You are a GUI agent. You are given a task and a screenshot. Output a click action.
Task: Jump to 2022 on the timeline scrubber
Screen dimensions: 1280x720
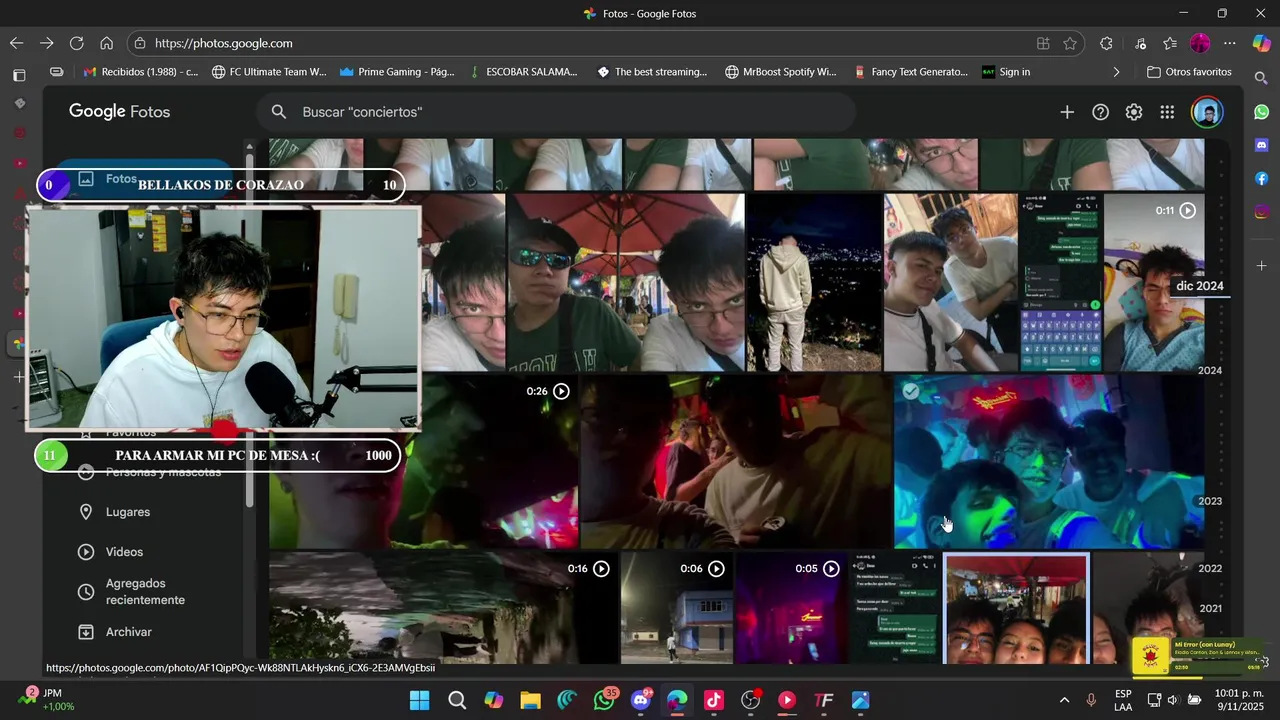[1210, 568]
